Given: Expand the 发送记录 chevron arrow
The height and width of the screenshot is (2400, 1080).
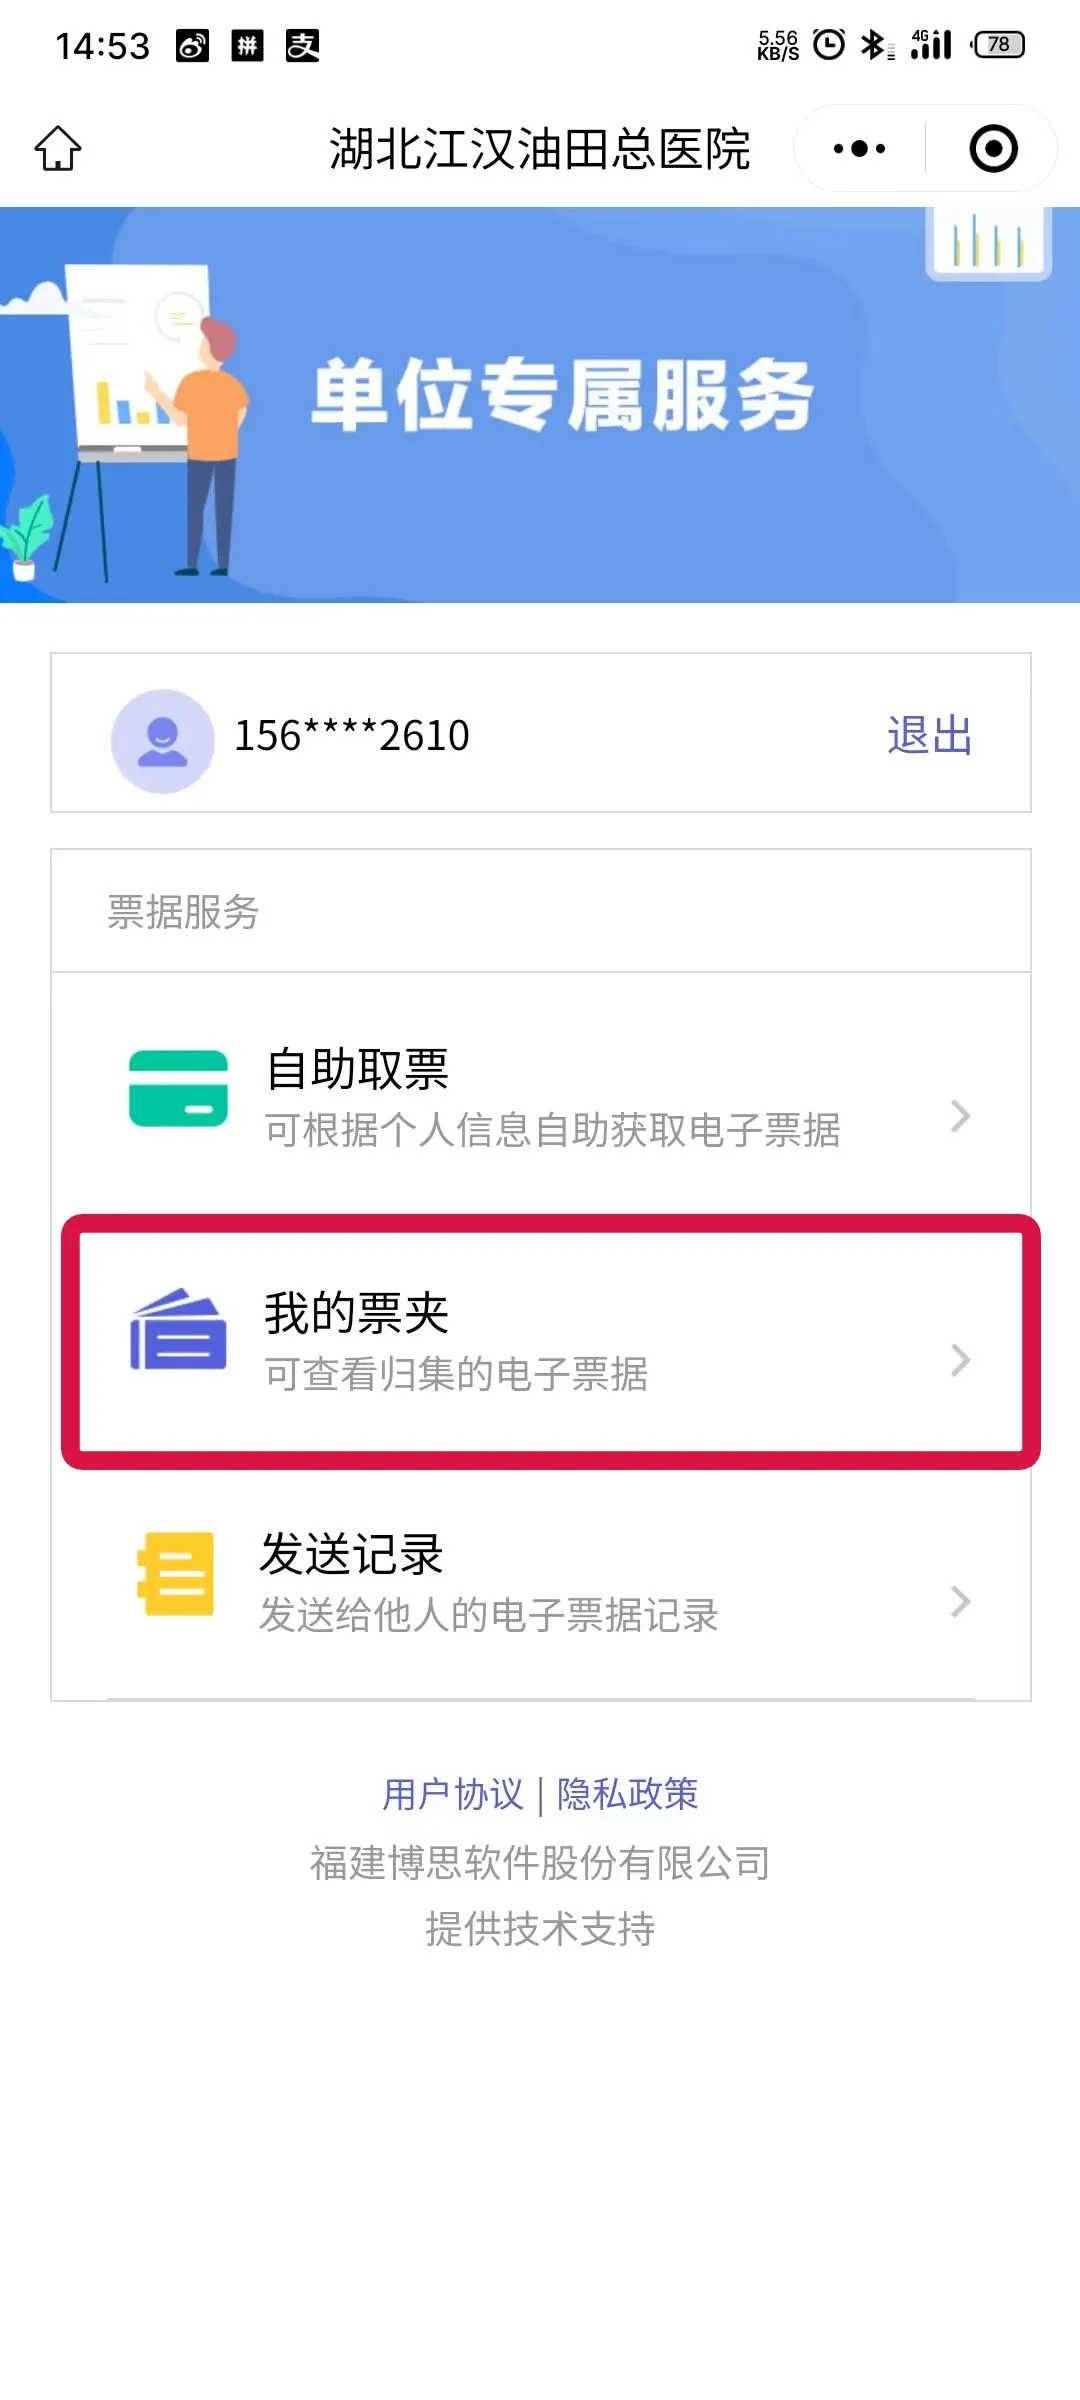Looking at the screenshot, I should point(960,1602).
